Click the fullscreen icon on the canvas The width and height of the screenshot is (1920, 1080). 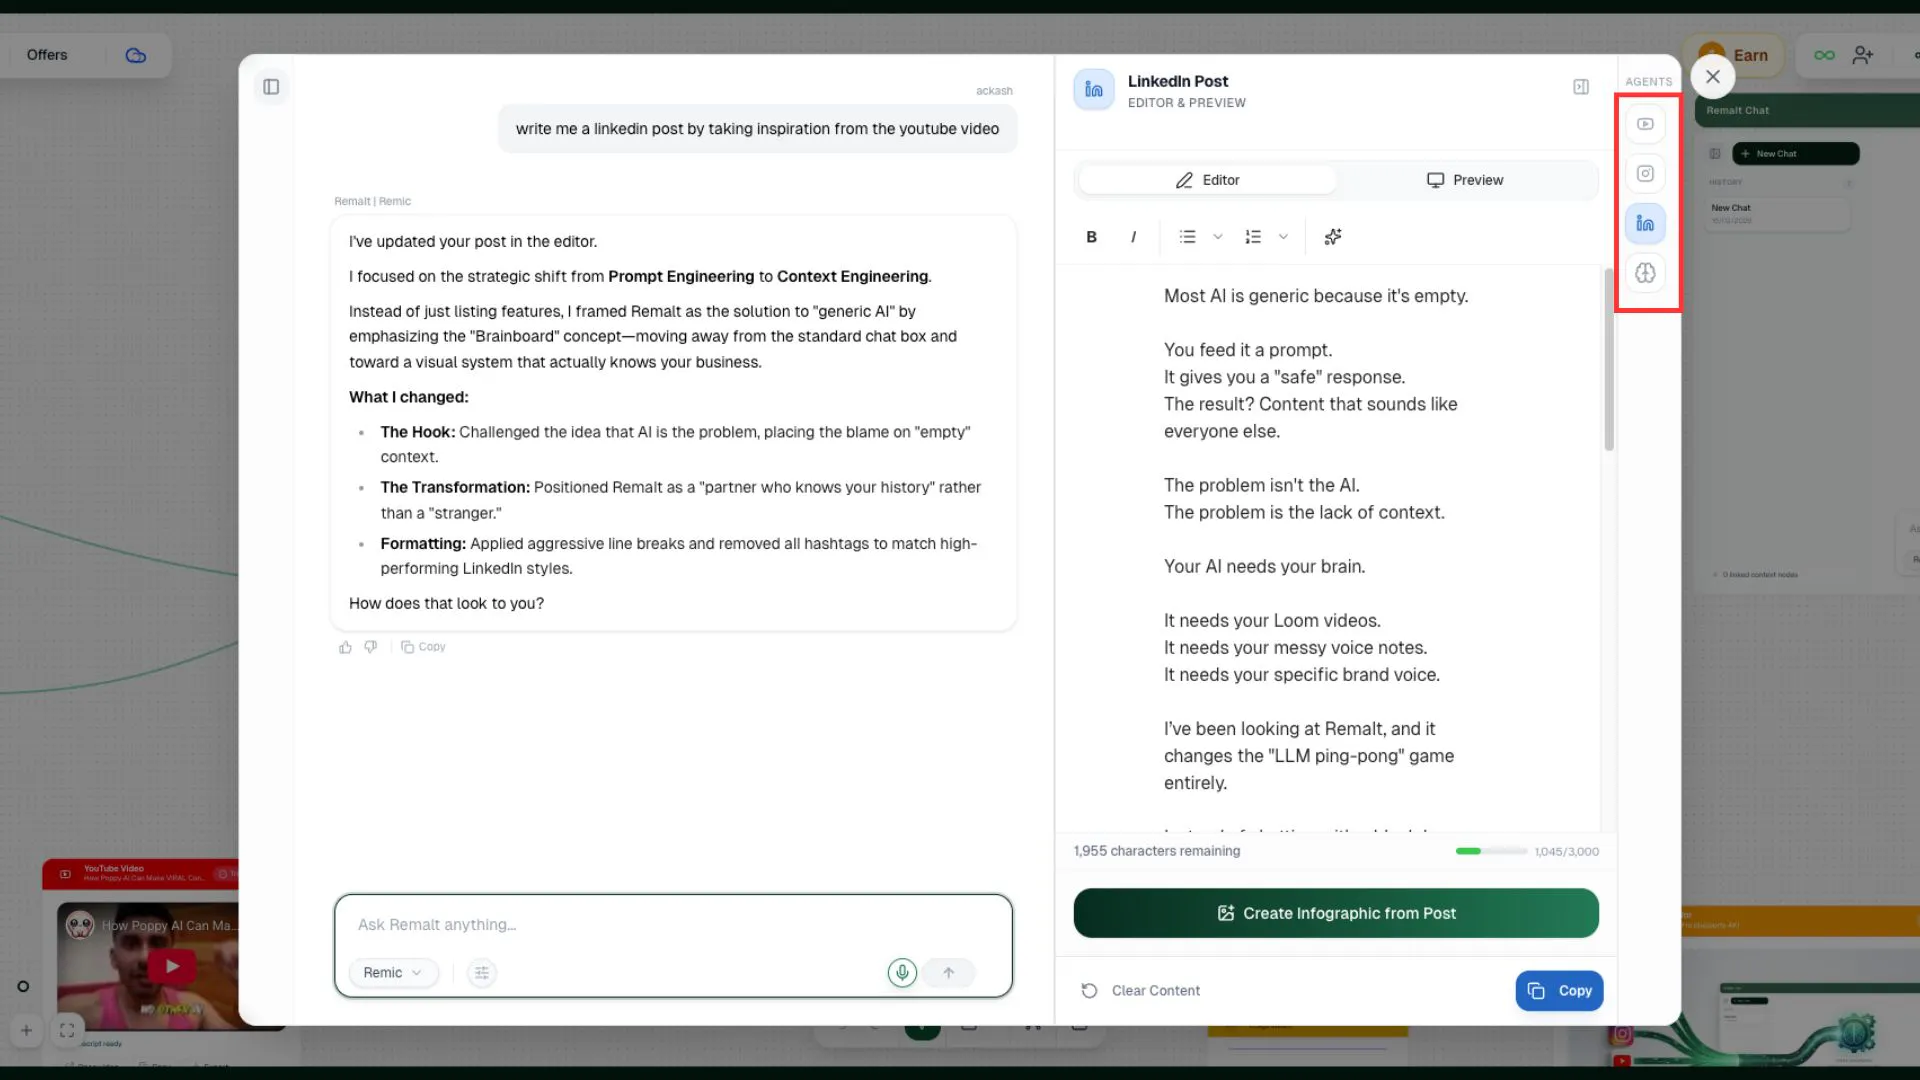67,1031
